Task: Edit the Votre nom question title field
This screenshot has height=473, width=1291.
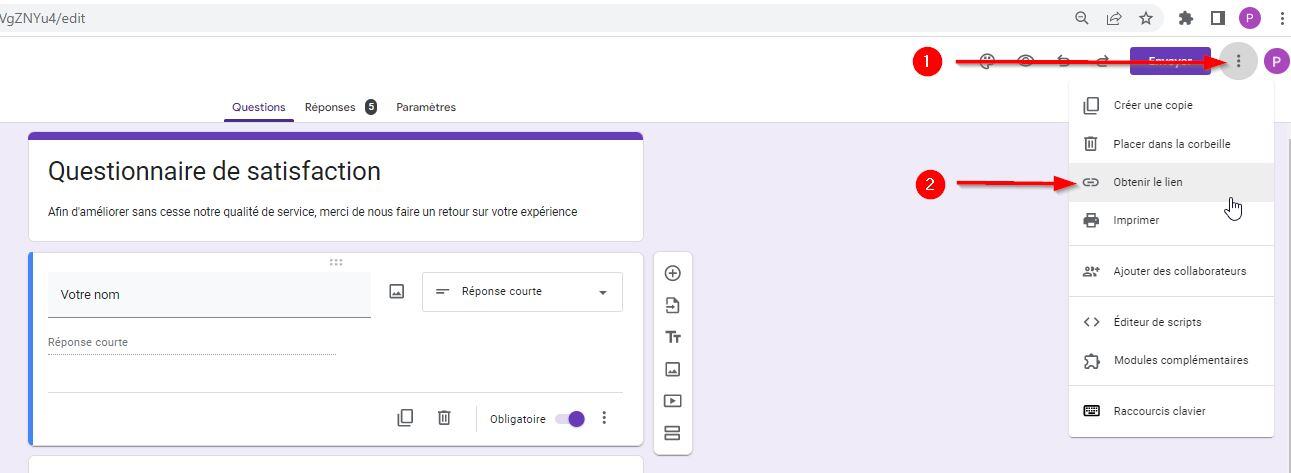Action: (x=209, y=295)
